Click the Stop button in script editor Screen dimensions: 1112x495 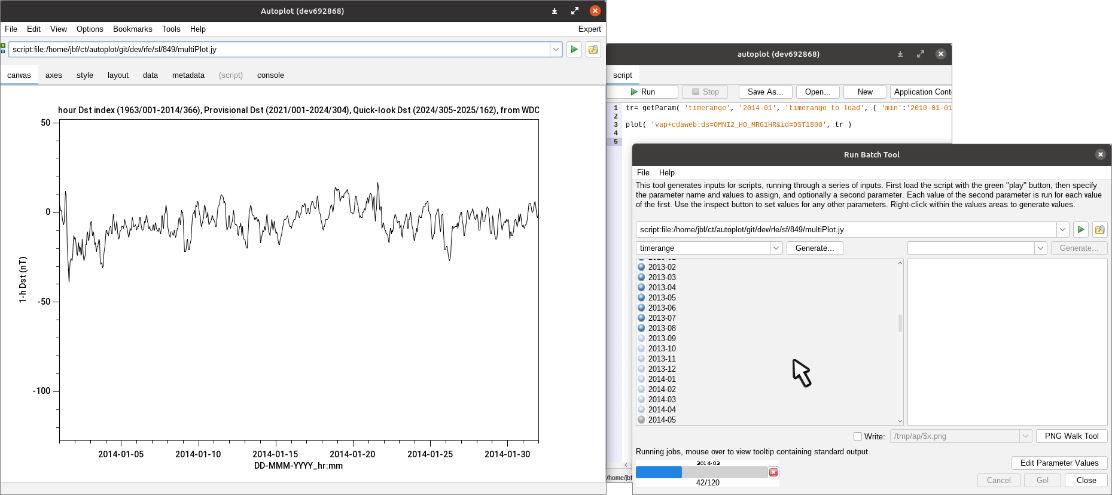click(x=706, y=91)
